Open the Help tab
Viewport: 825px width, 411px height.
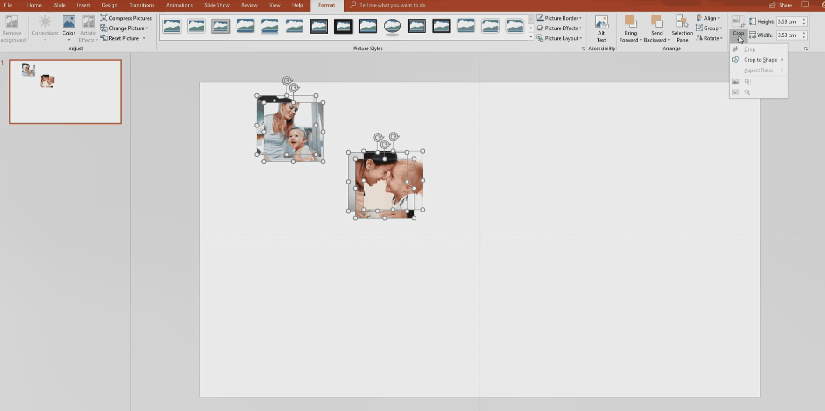(x=297, y=5)
